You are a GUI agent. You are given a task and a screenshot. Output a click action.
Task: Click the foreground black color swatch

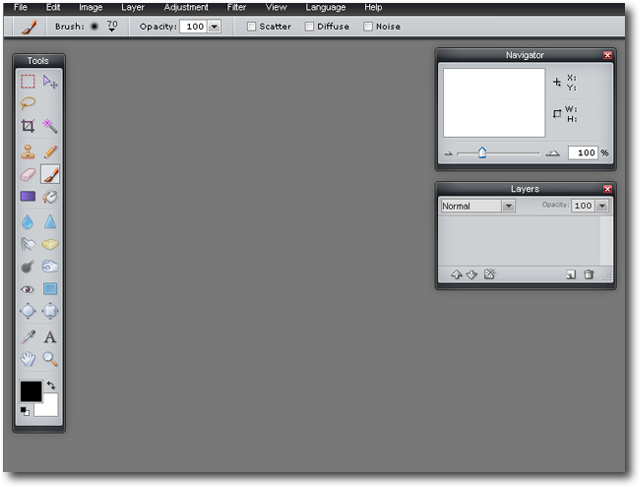click(31, 391)
